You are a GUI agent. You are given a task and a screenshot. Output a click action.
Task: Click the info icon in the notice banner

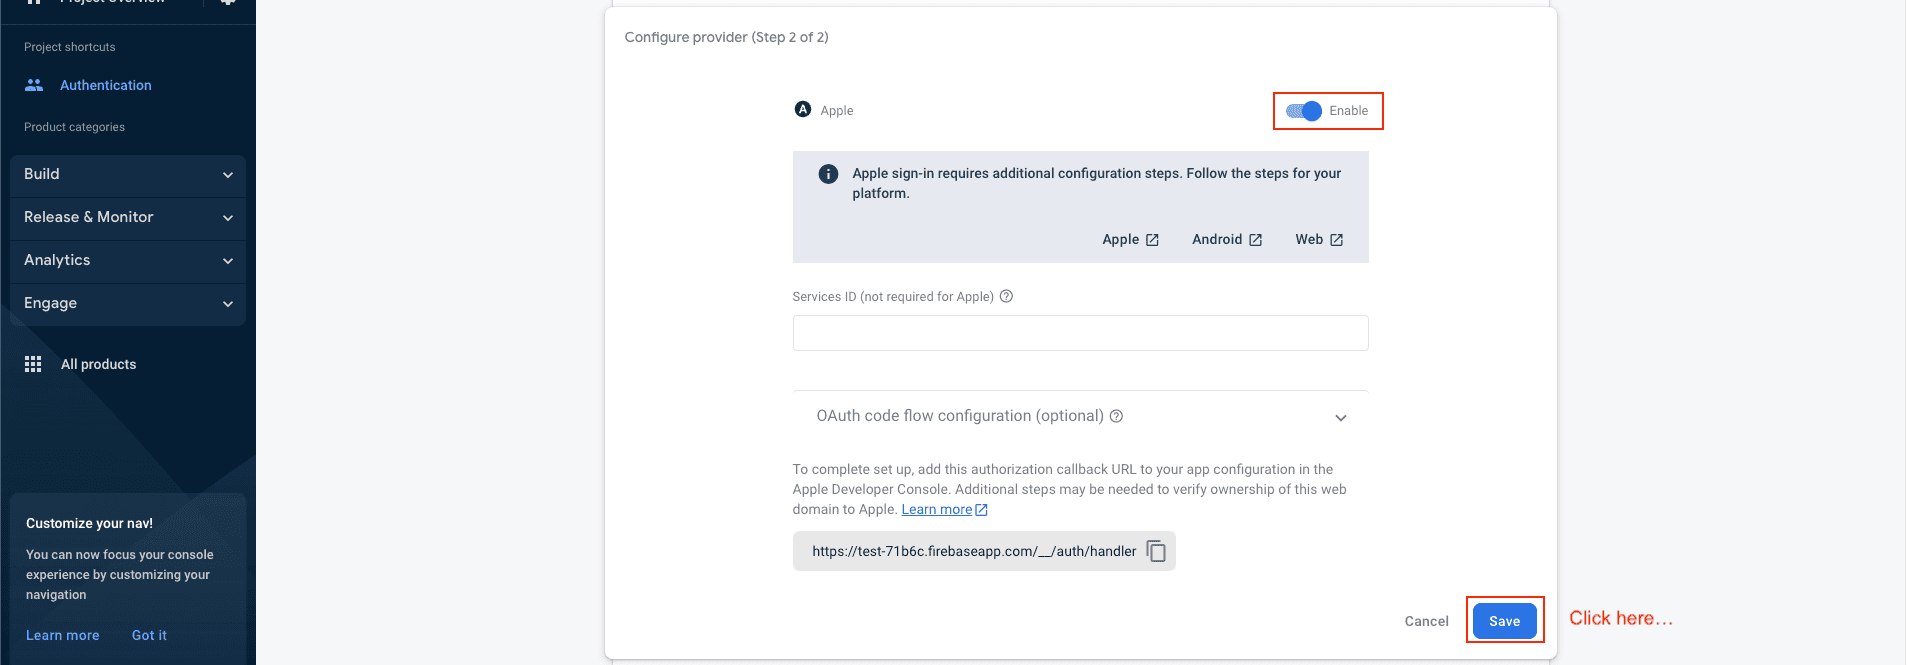(828, 174)
